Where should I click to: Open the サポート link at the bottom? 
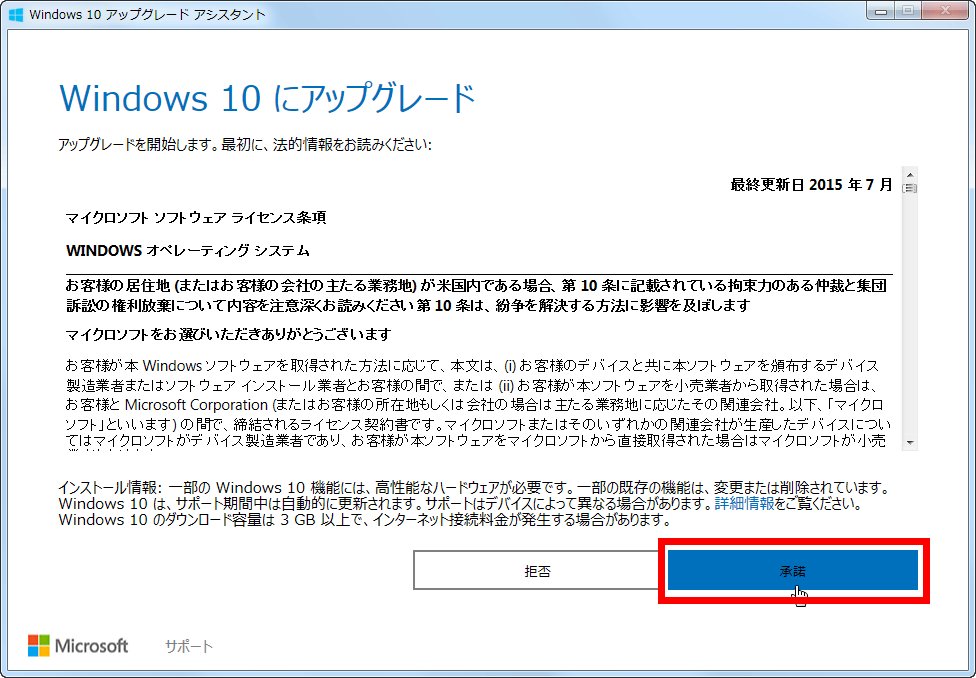pos(189,646)
